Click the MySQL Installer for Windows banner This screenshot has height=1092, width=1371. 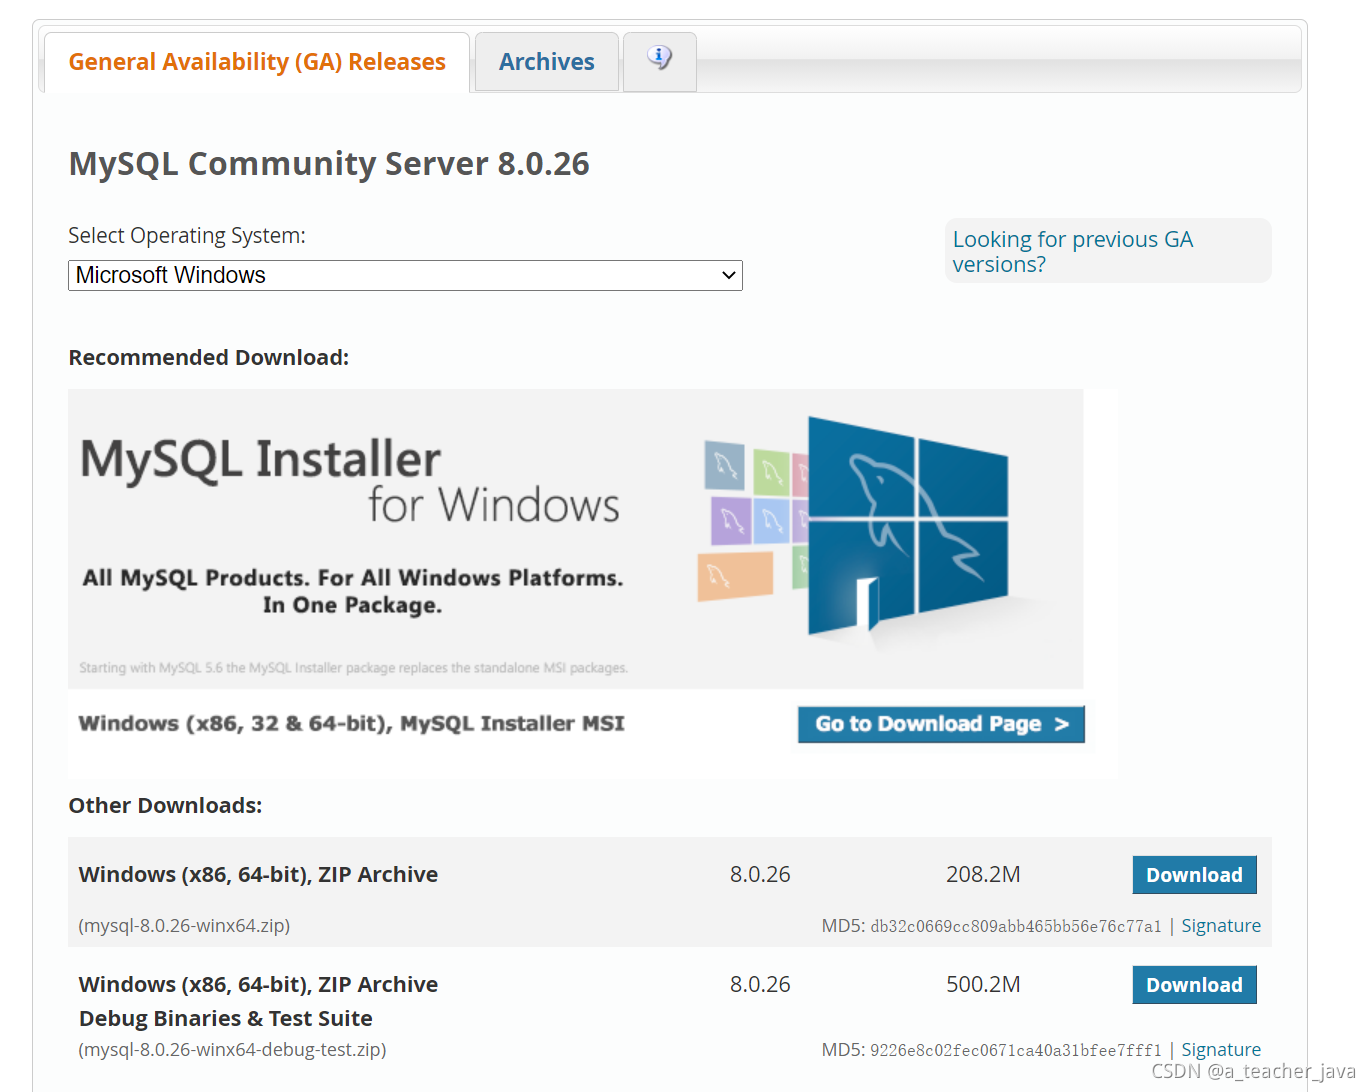[575, 538]
